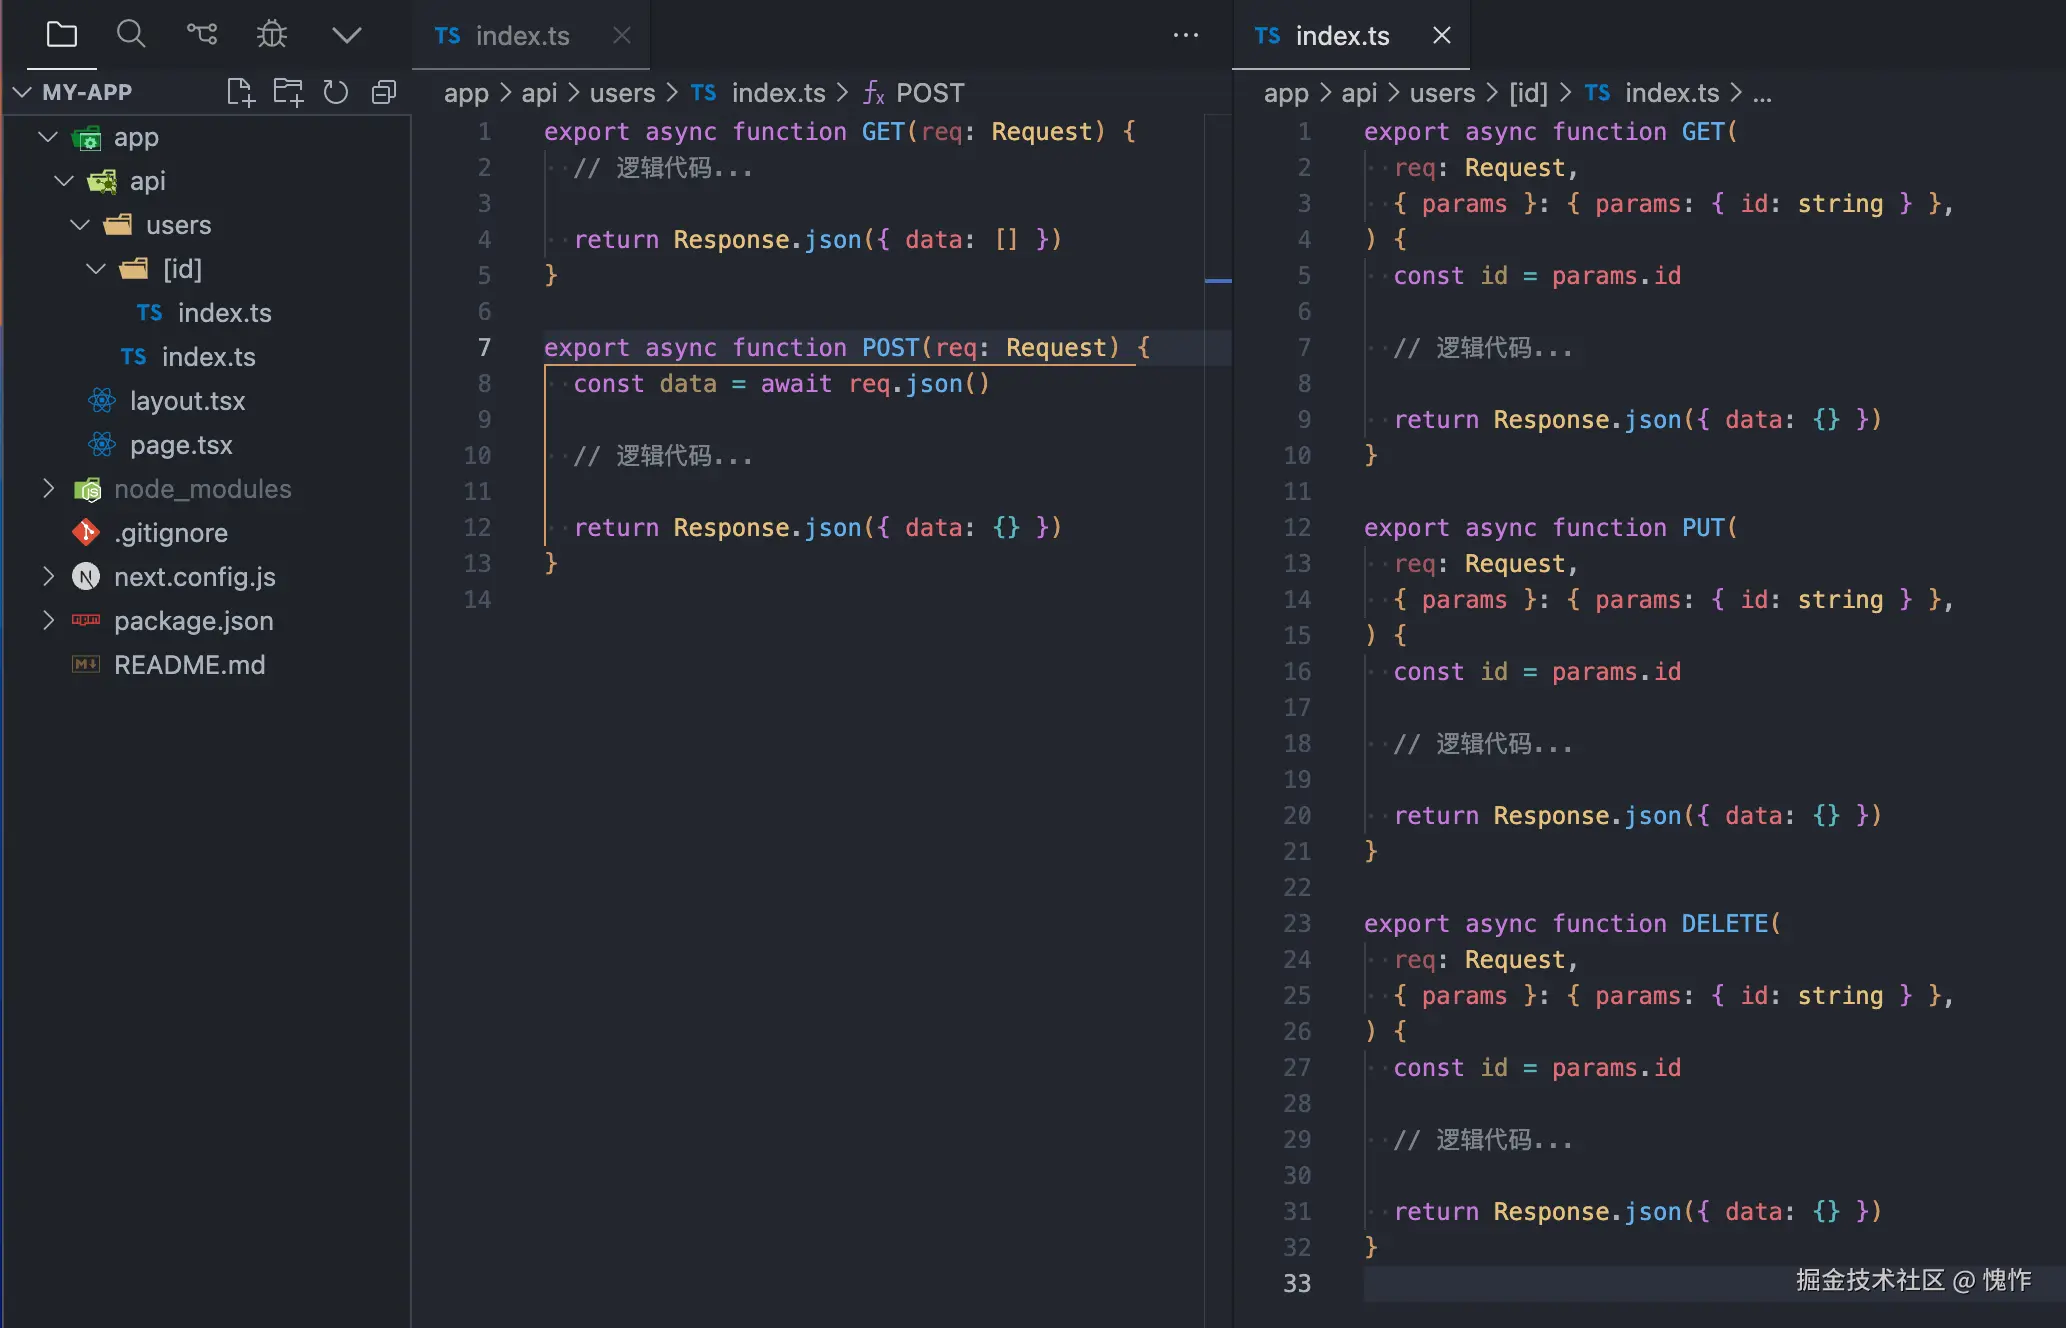Open editor more actions ellipsis
Viewport: 2066px width, 1328px height.
[x=1186, y=36]
